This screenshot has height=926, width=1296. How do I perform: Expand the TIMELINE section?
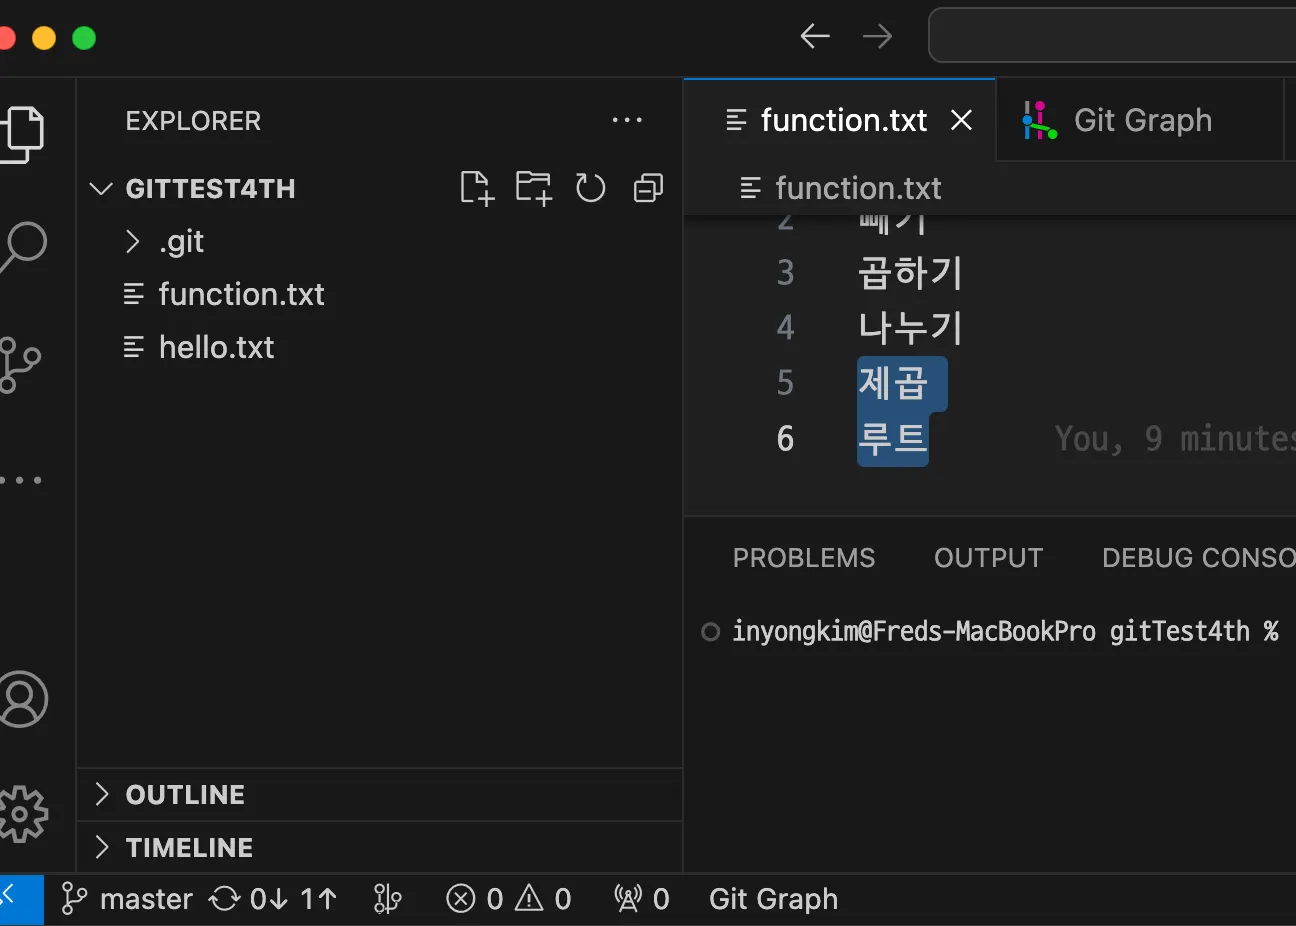coord(189,848)
